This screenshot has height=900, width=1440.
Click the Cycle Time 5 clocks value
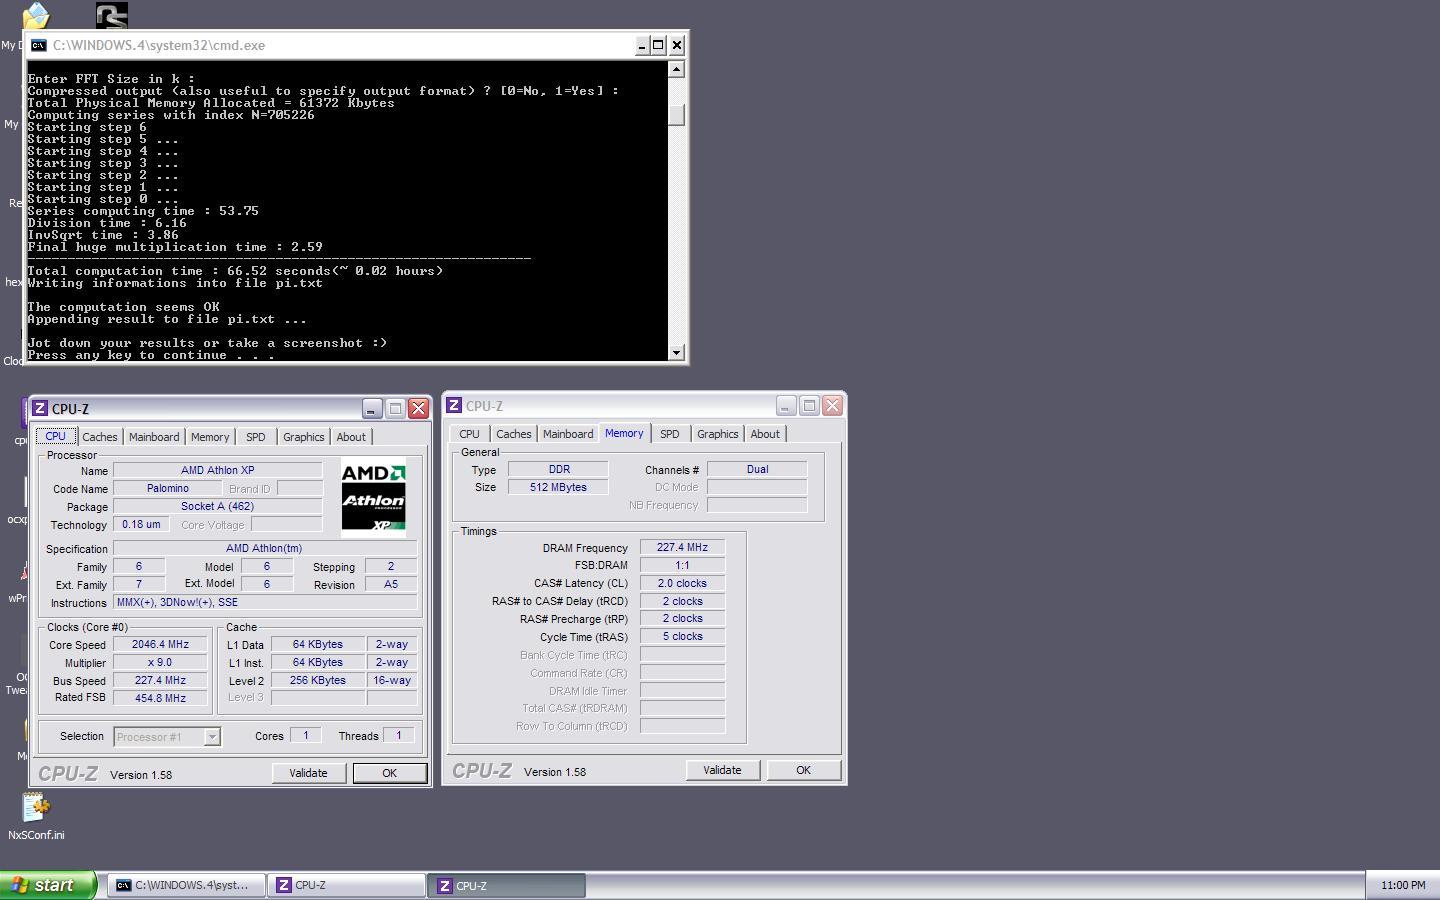[x=682, y=636]
